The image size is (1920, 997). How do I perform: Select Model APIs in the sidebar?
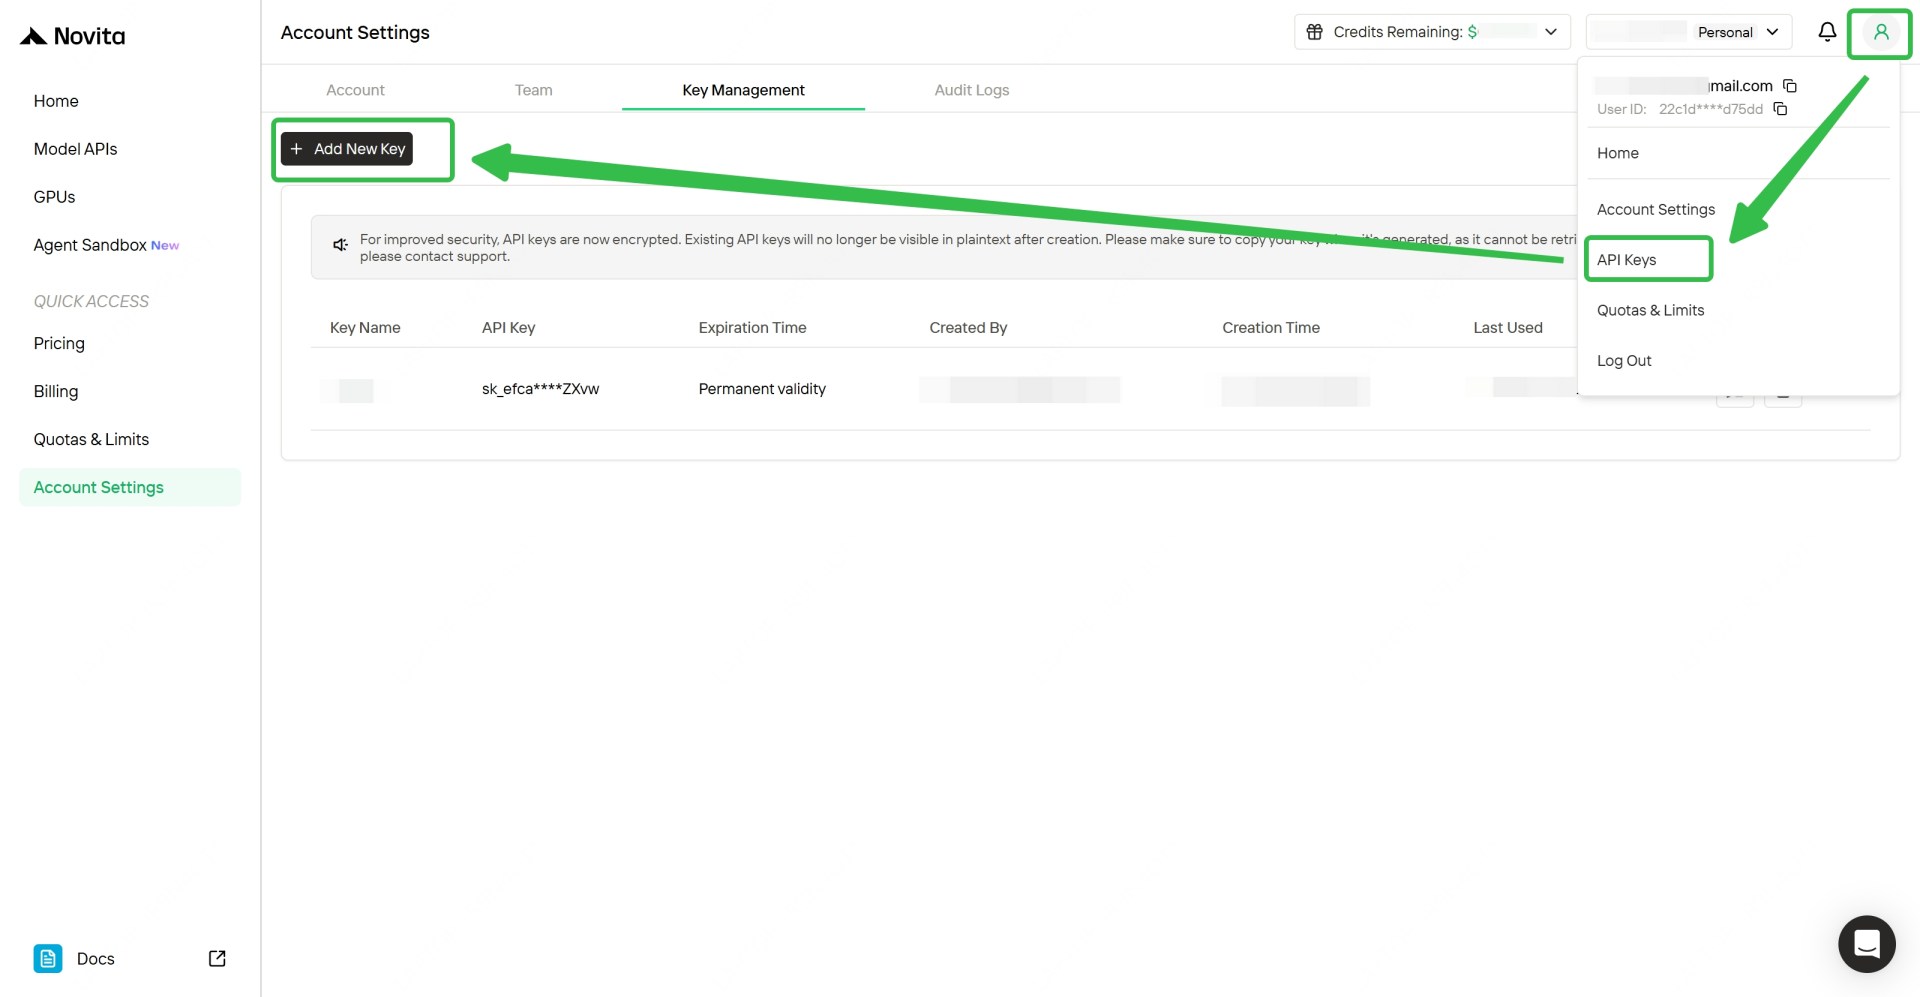click(x=75, y=148)
